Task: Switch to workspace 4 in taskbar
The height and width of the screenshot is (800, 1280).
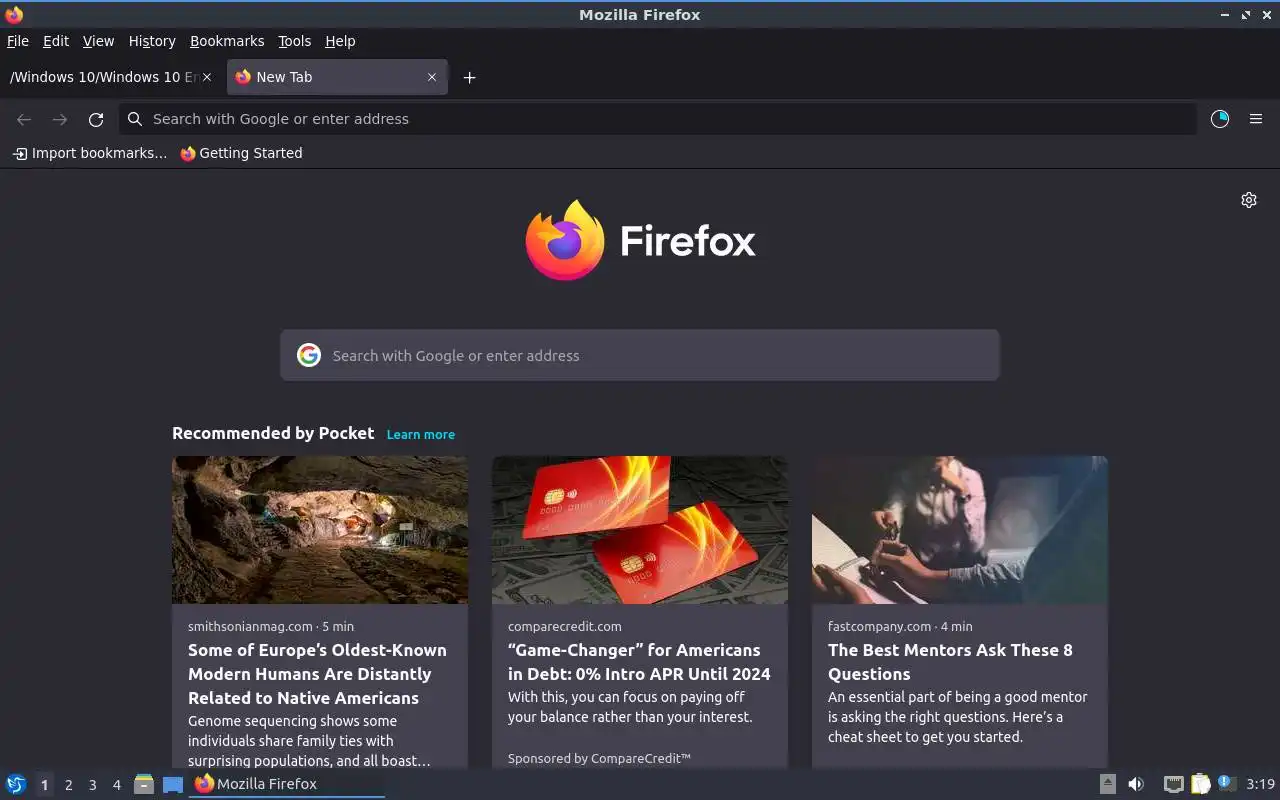Action: tap(116, 785)
